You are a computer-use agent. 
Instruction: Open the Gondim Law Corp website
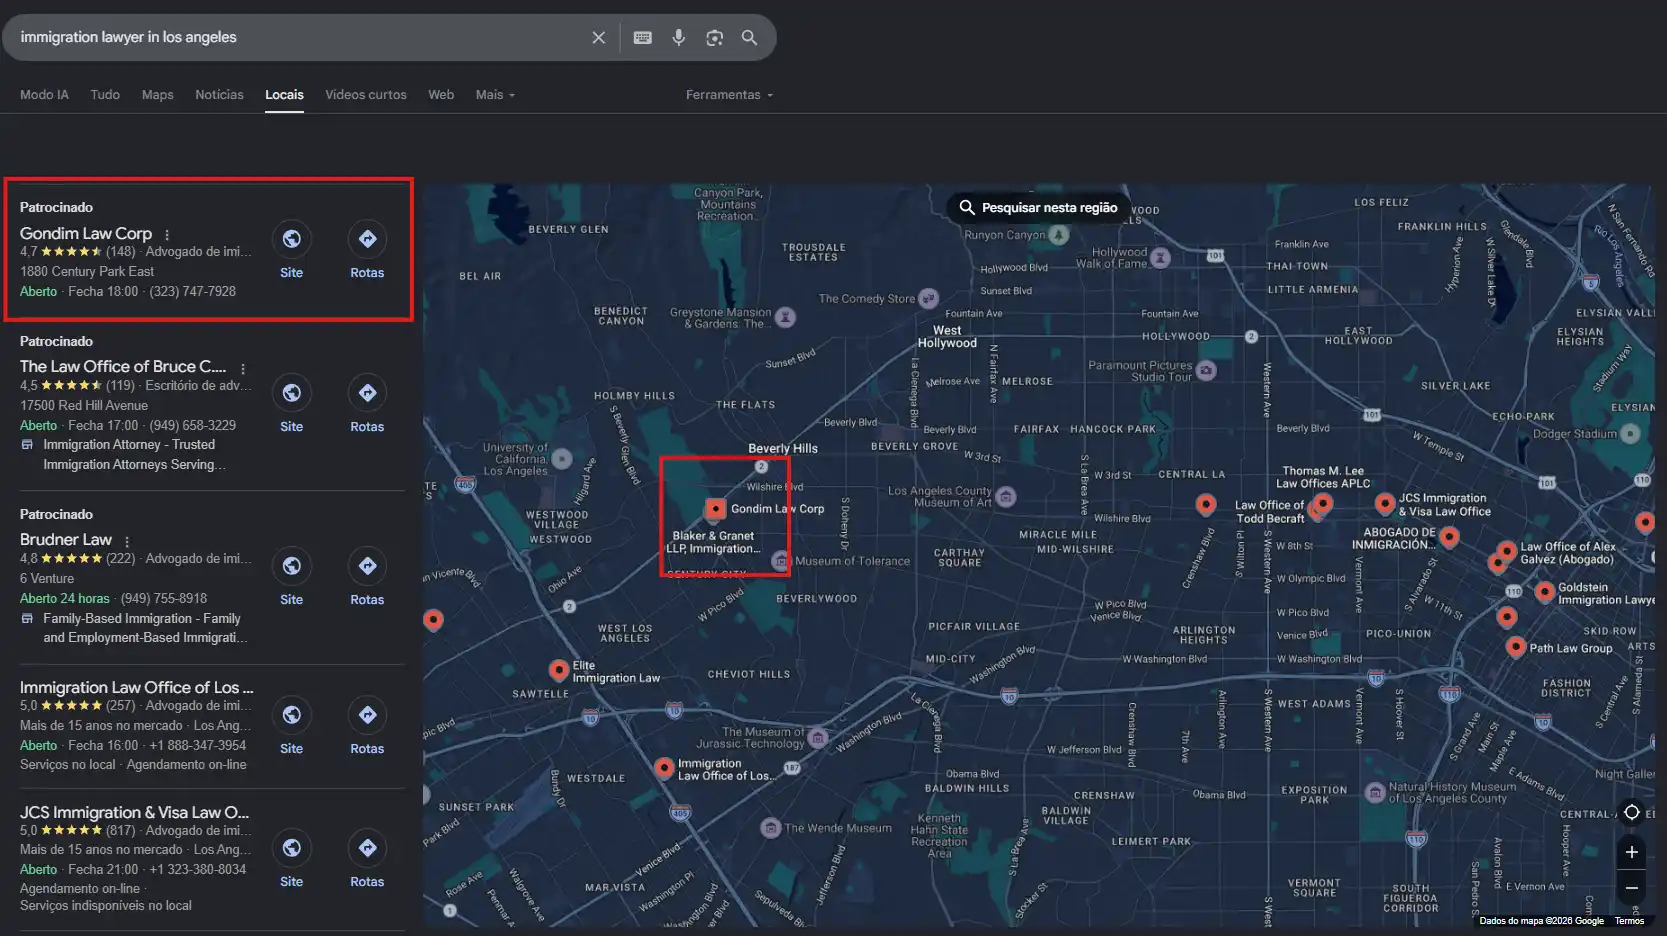click(x=291, y=251)
